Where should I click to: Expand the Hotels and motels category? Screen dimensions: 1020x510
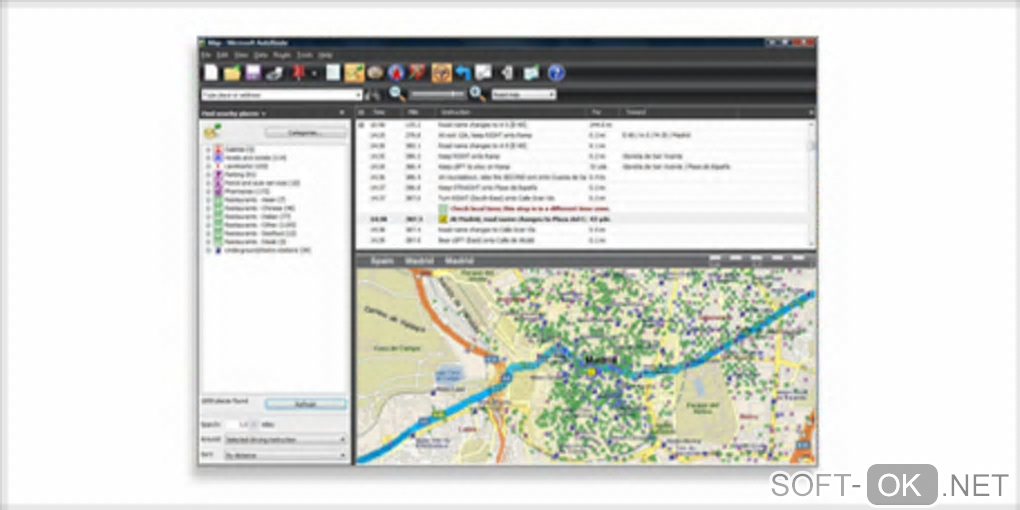209,158
